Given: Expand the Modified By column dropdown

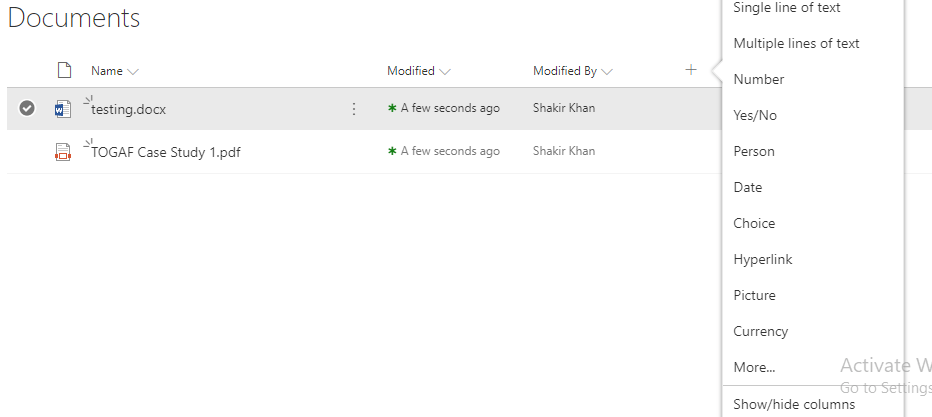Looking at the screenshot, I should 607,72.
